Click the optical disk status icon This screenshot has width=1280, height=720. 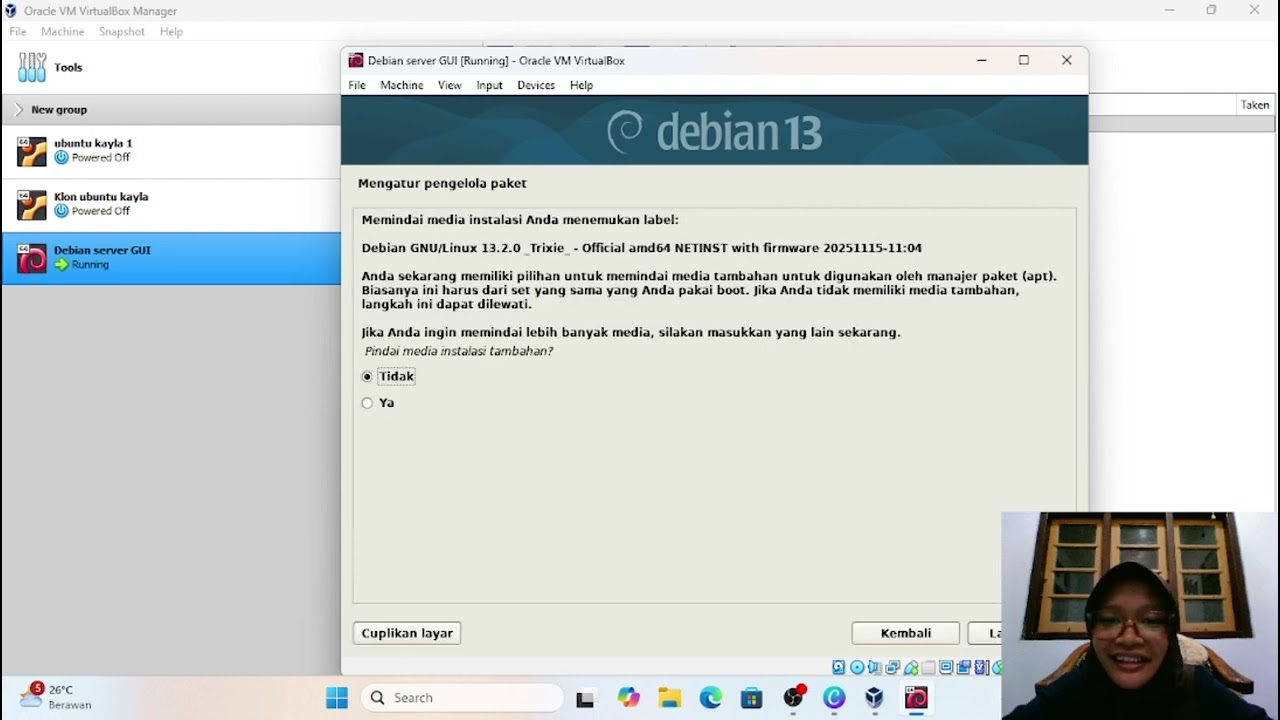coord(857,667)
